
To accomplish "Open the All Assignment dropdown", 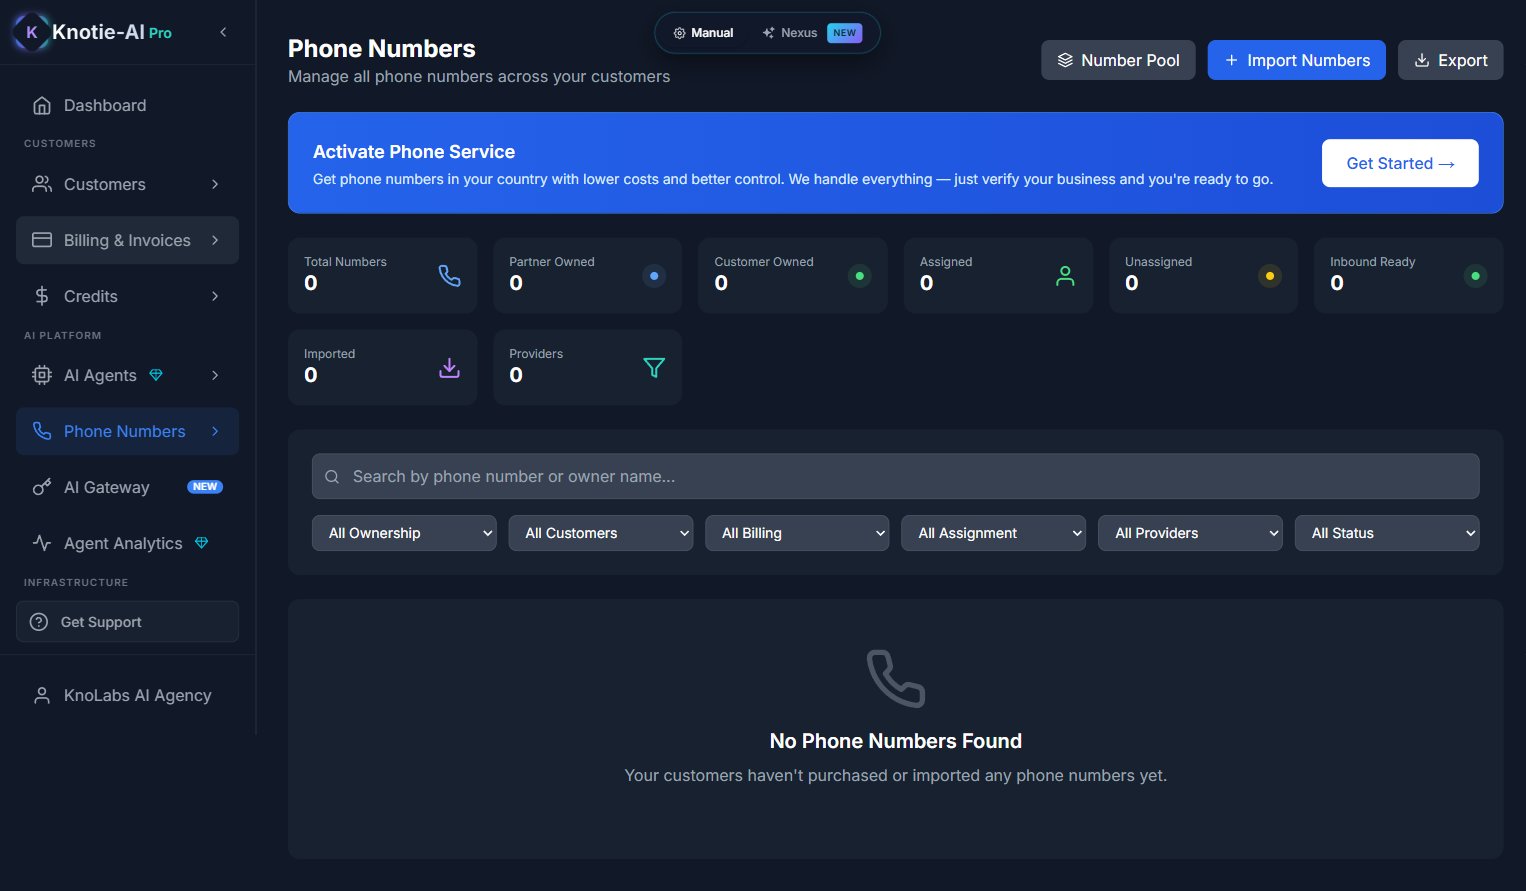I will click(x=994, y=533).
